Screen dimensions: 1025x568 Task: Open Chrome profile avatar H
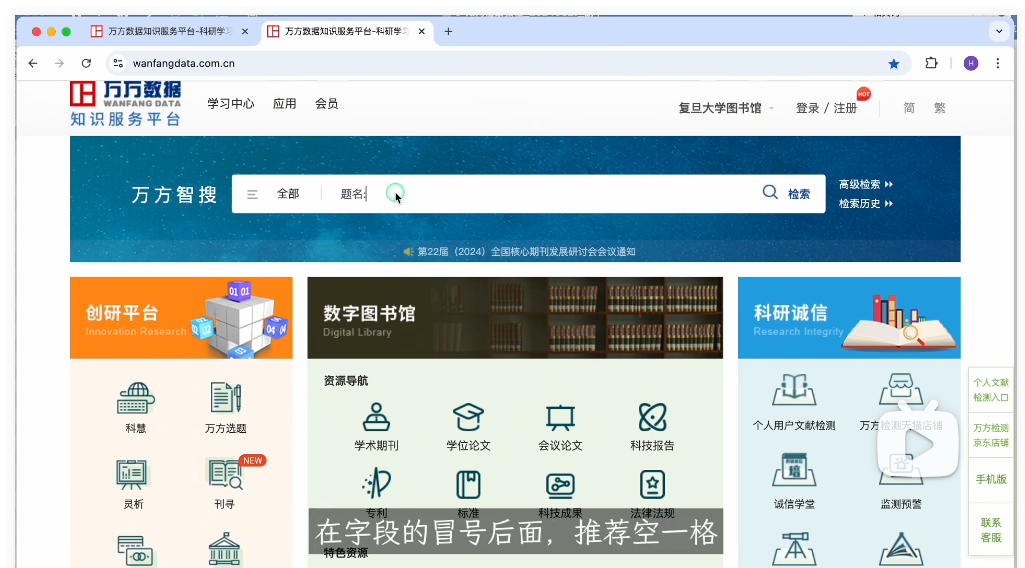point(971,63)
